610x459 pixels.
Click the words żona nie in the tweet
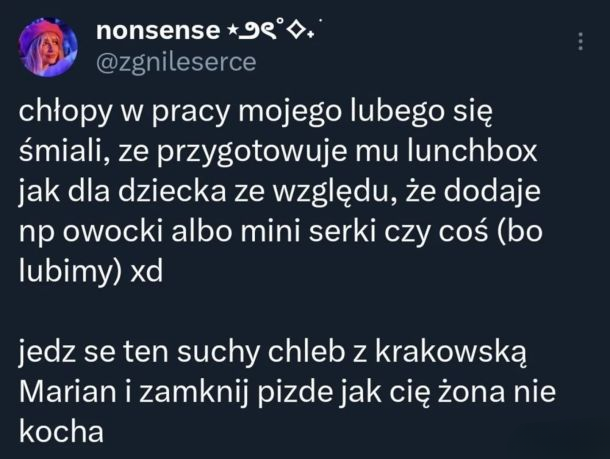point(497,391)
